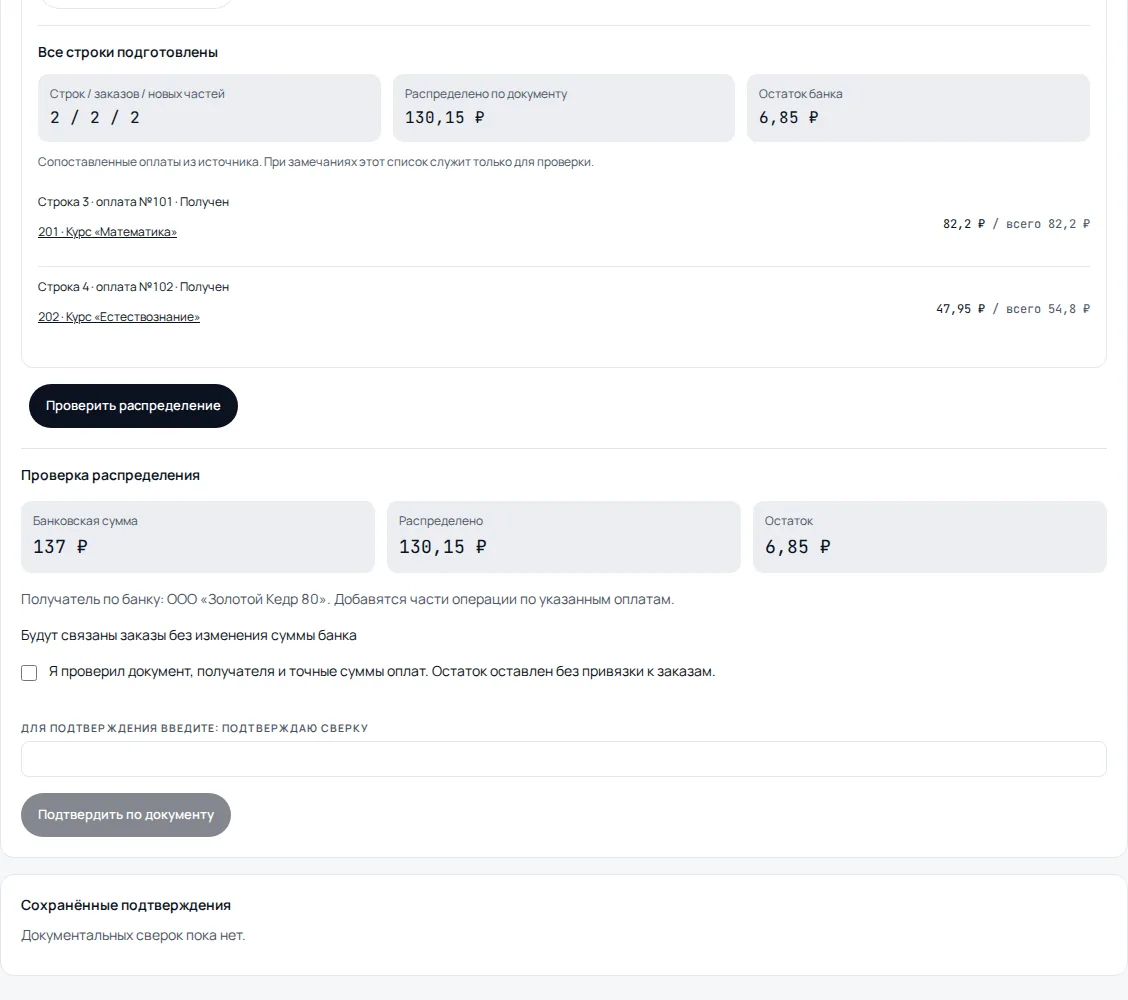Click the "Распределено" value in Проверка распределения
This screenshot has height=1000, width=1128.
coord(442,547)
